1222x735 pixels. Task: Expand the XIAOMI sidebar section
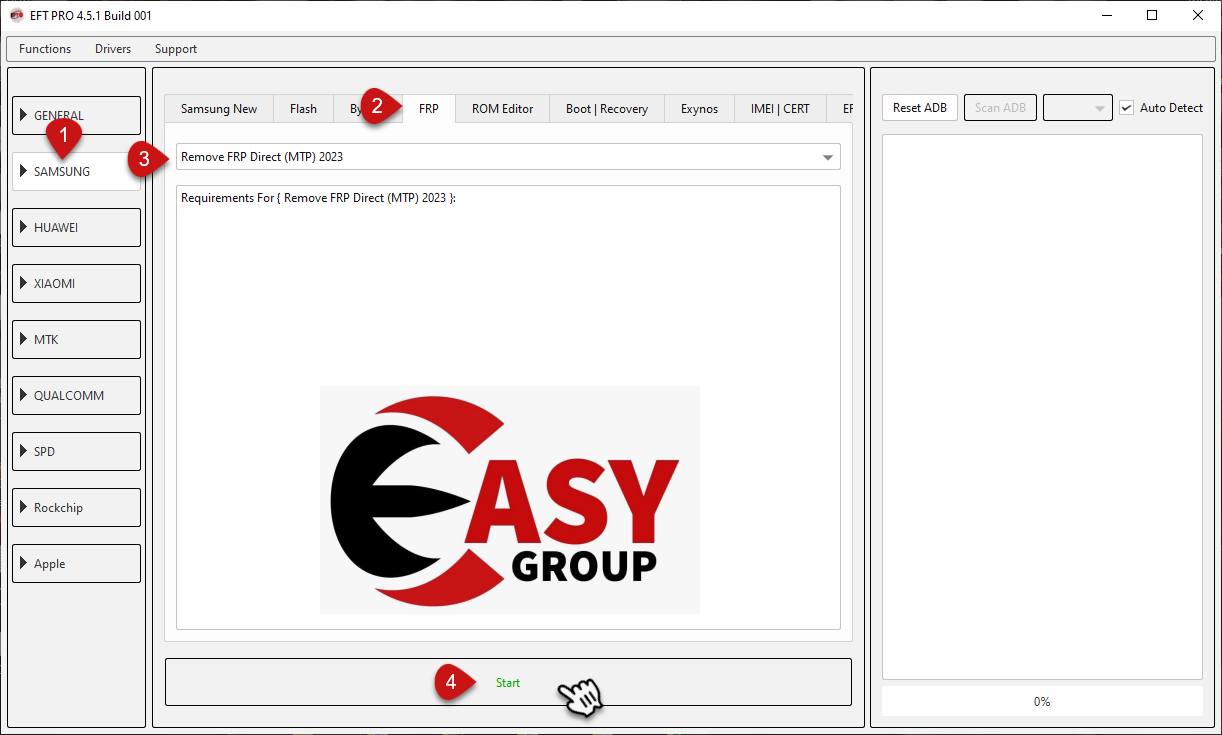[x=76, y=284]
